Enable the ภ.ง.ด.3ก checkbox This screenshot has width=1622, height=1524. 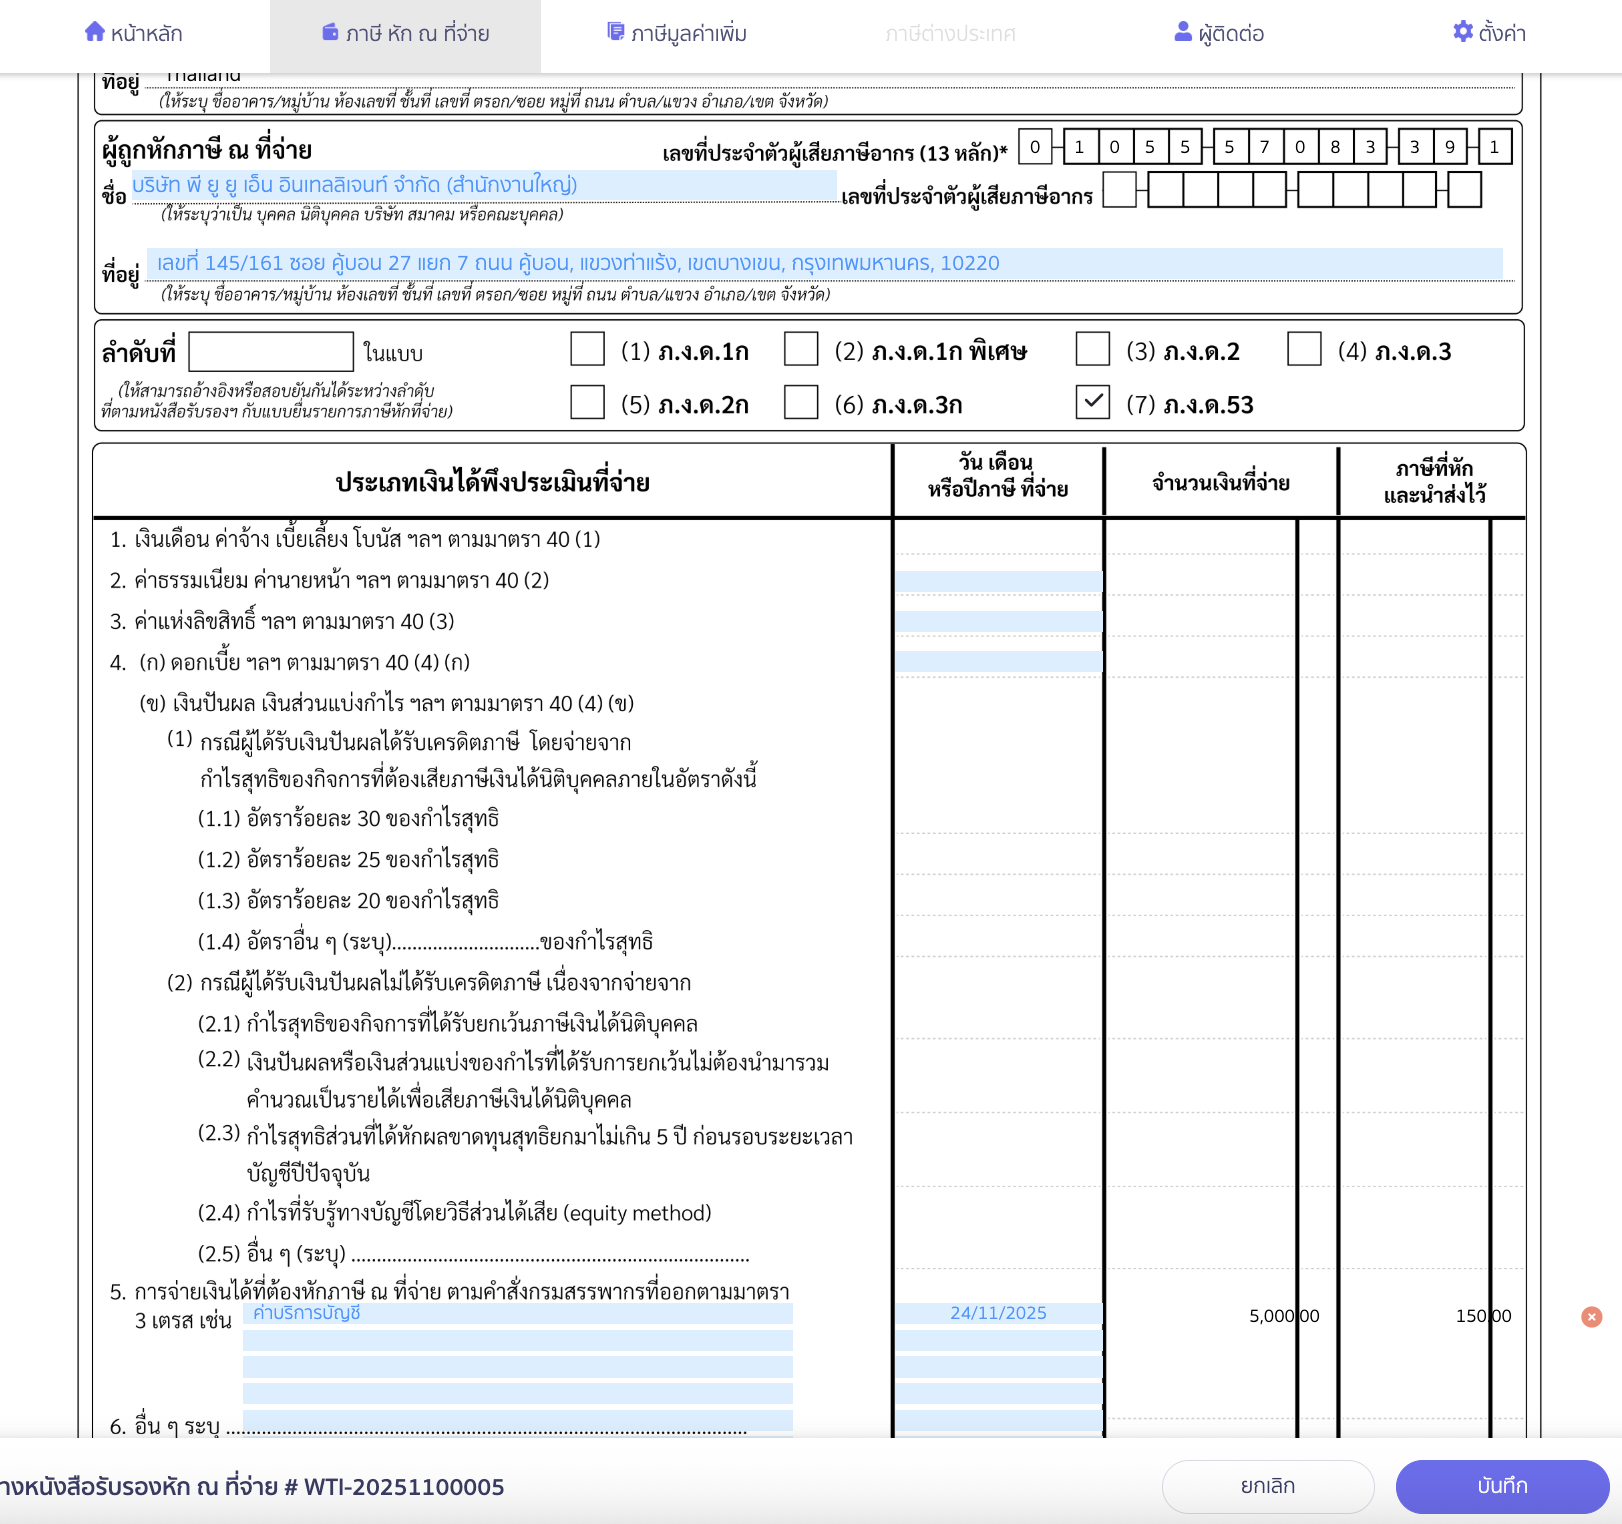[801, 403]
